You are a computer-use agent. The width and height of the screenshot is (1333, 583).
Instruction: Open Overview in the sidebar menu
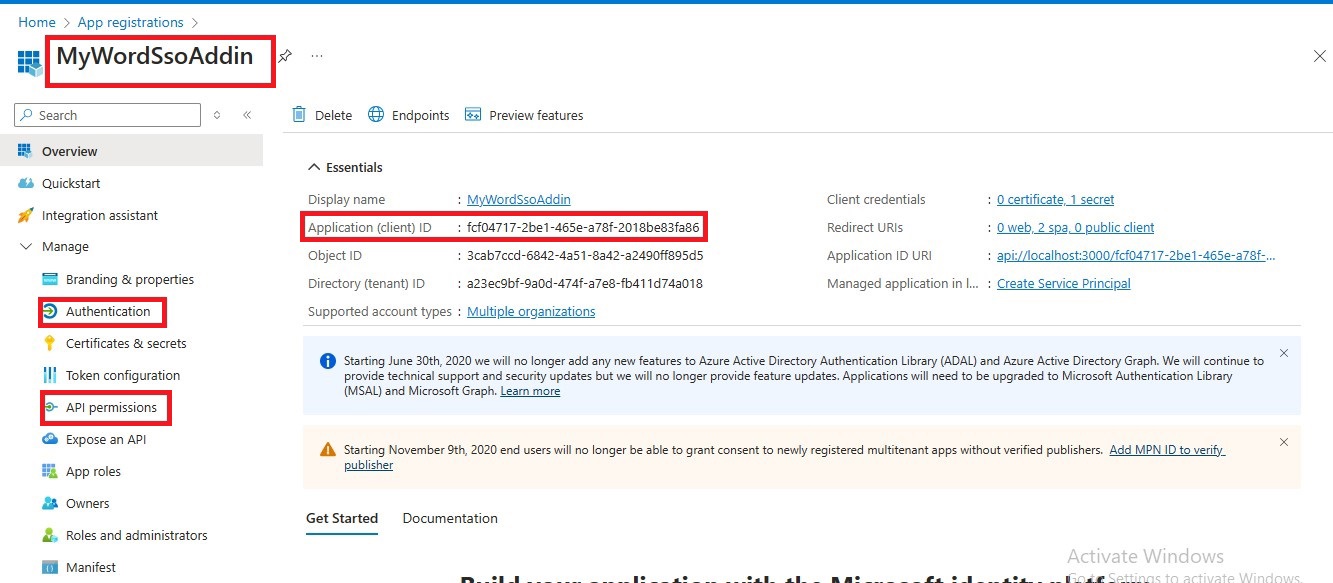[x=131, y=151]
